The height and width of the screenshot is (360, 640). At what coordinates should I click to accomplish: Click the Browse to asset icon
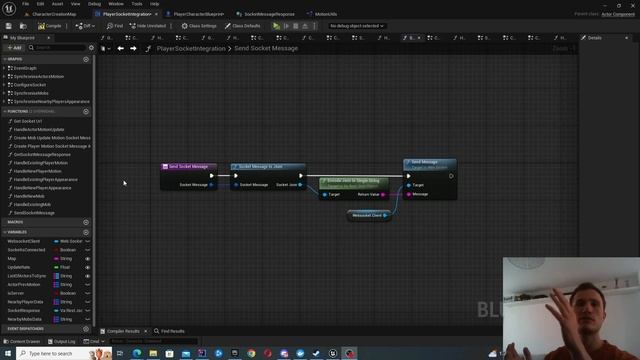click(x=23, y=26)
